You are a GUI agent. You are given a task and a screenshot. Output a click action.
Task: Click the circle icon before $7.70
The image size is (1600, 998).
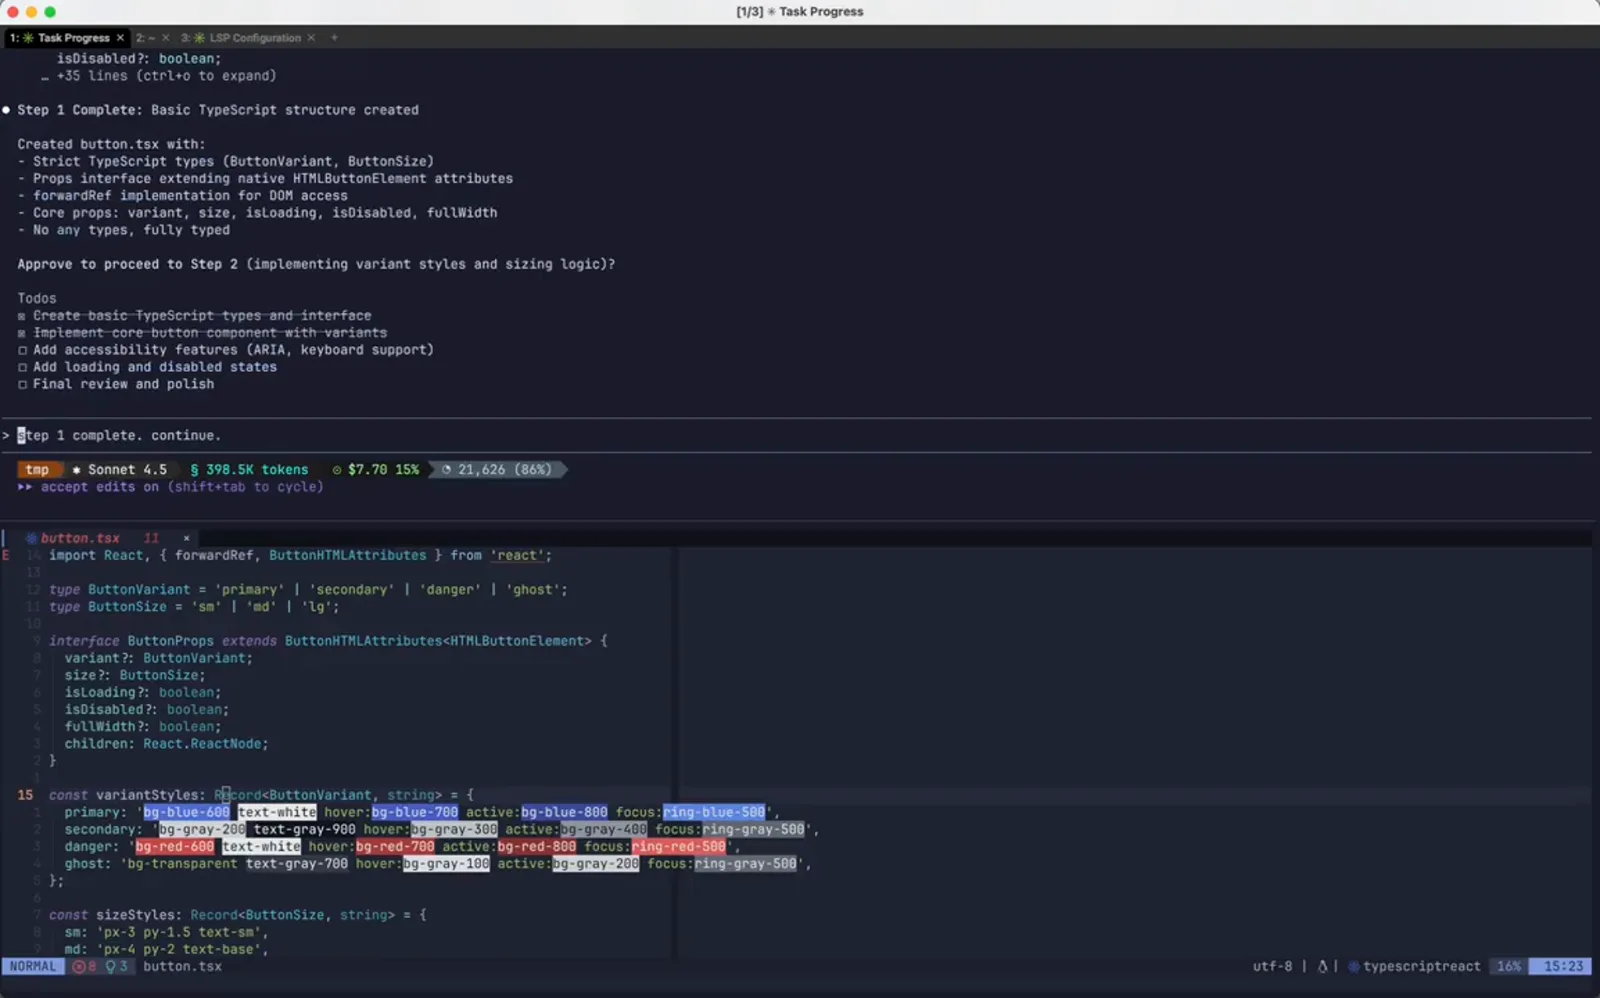pos(337,470)
